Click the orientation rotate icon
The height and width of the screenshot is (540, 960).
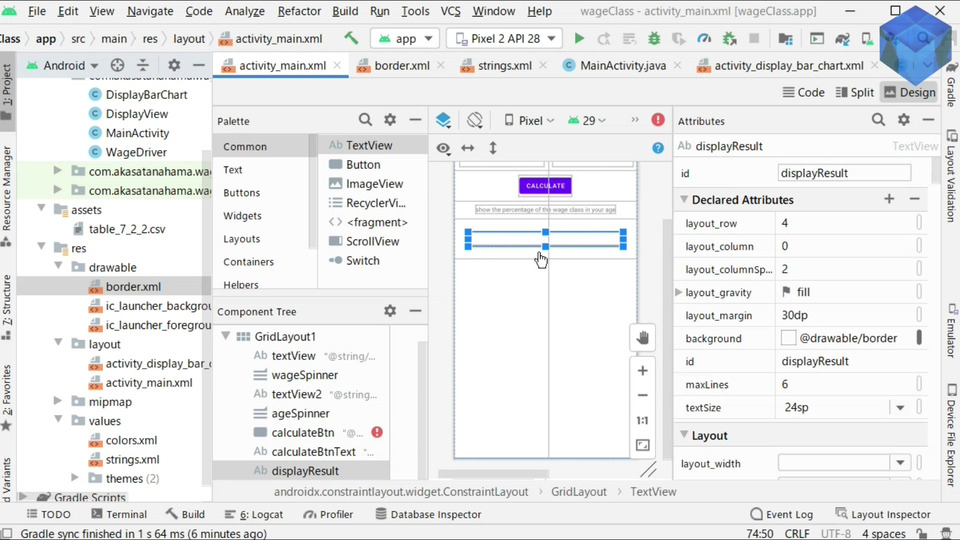[x=474, y=120]
